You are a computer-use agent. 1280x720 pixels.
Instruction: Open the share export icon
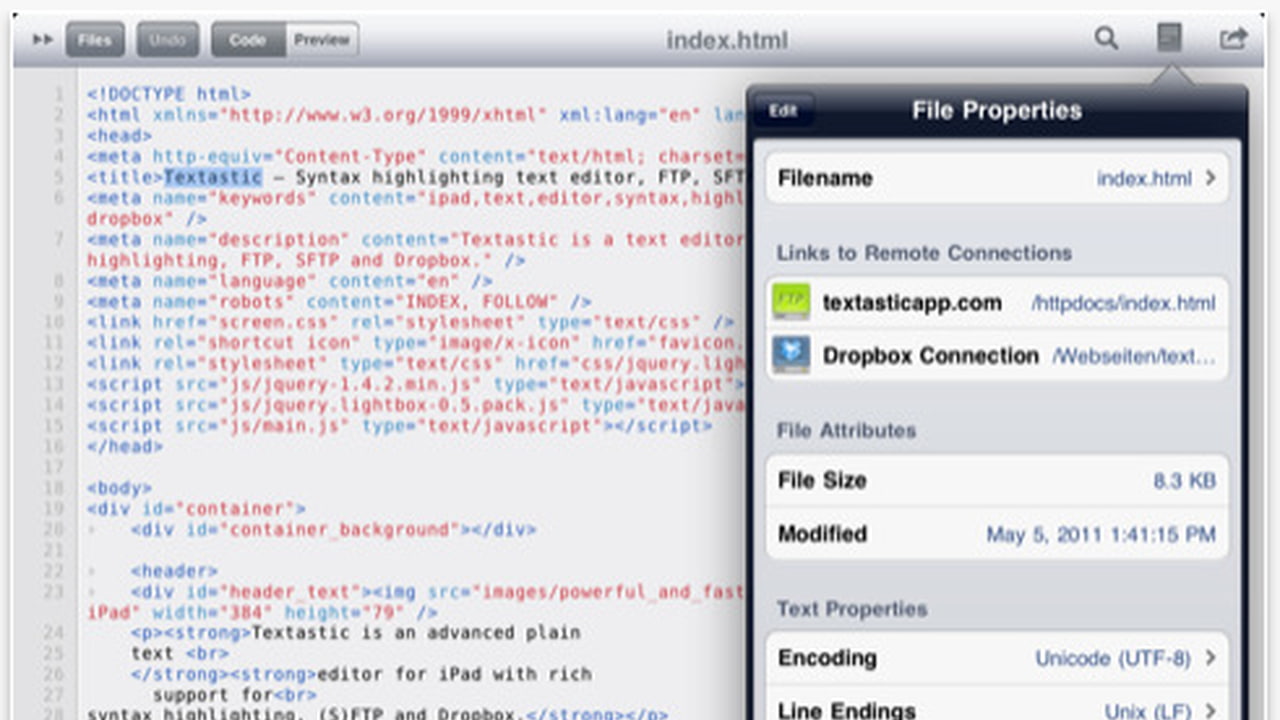coord(1233,39)
